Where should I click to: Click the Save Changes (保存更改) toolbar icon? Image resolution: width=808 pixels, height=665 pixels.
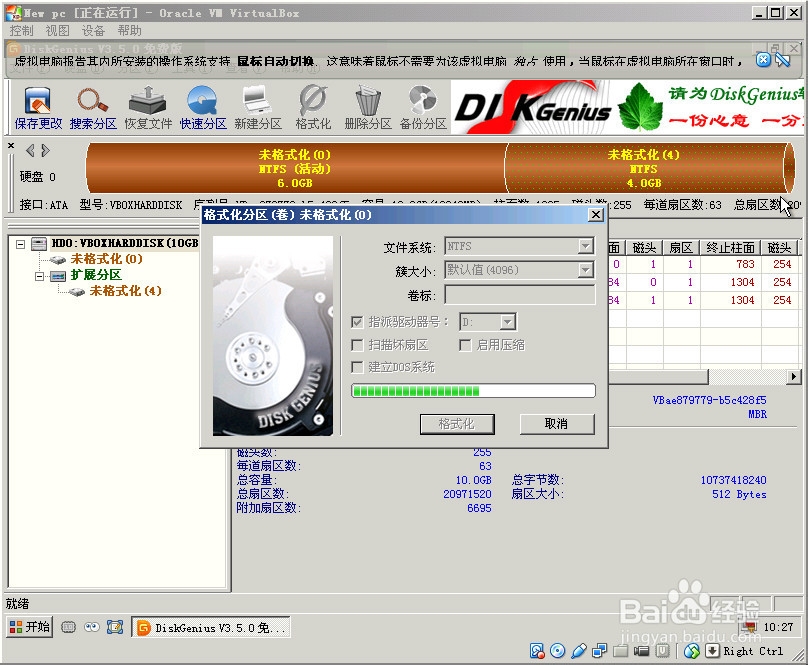[38, 108]
